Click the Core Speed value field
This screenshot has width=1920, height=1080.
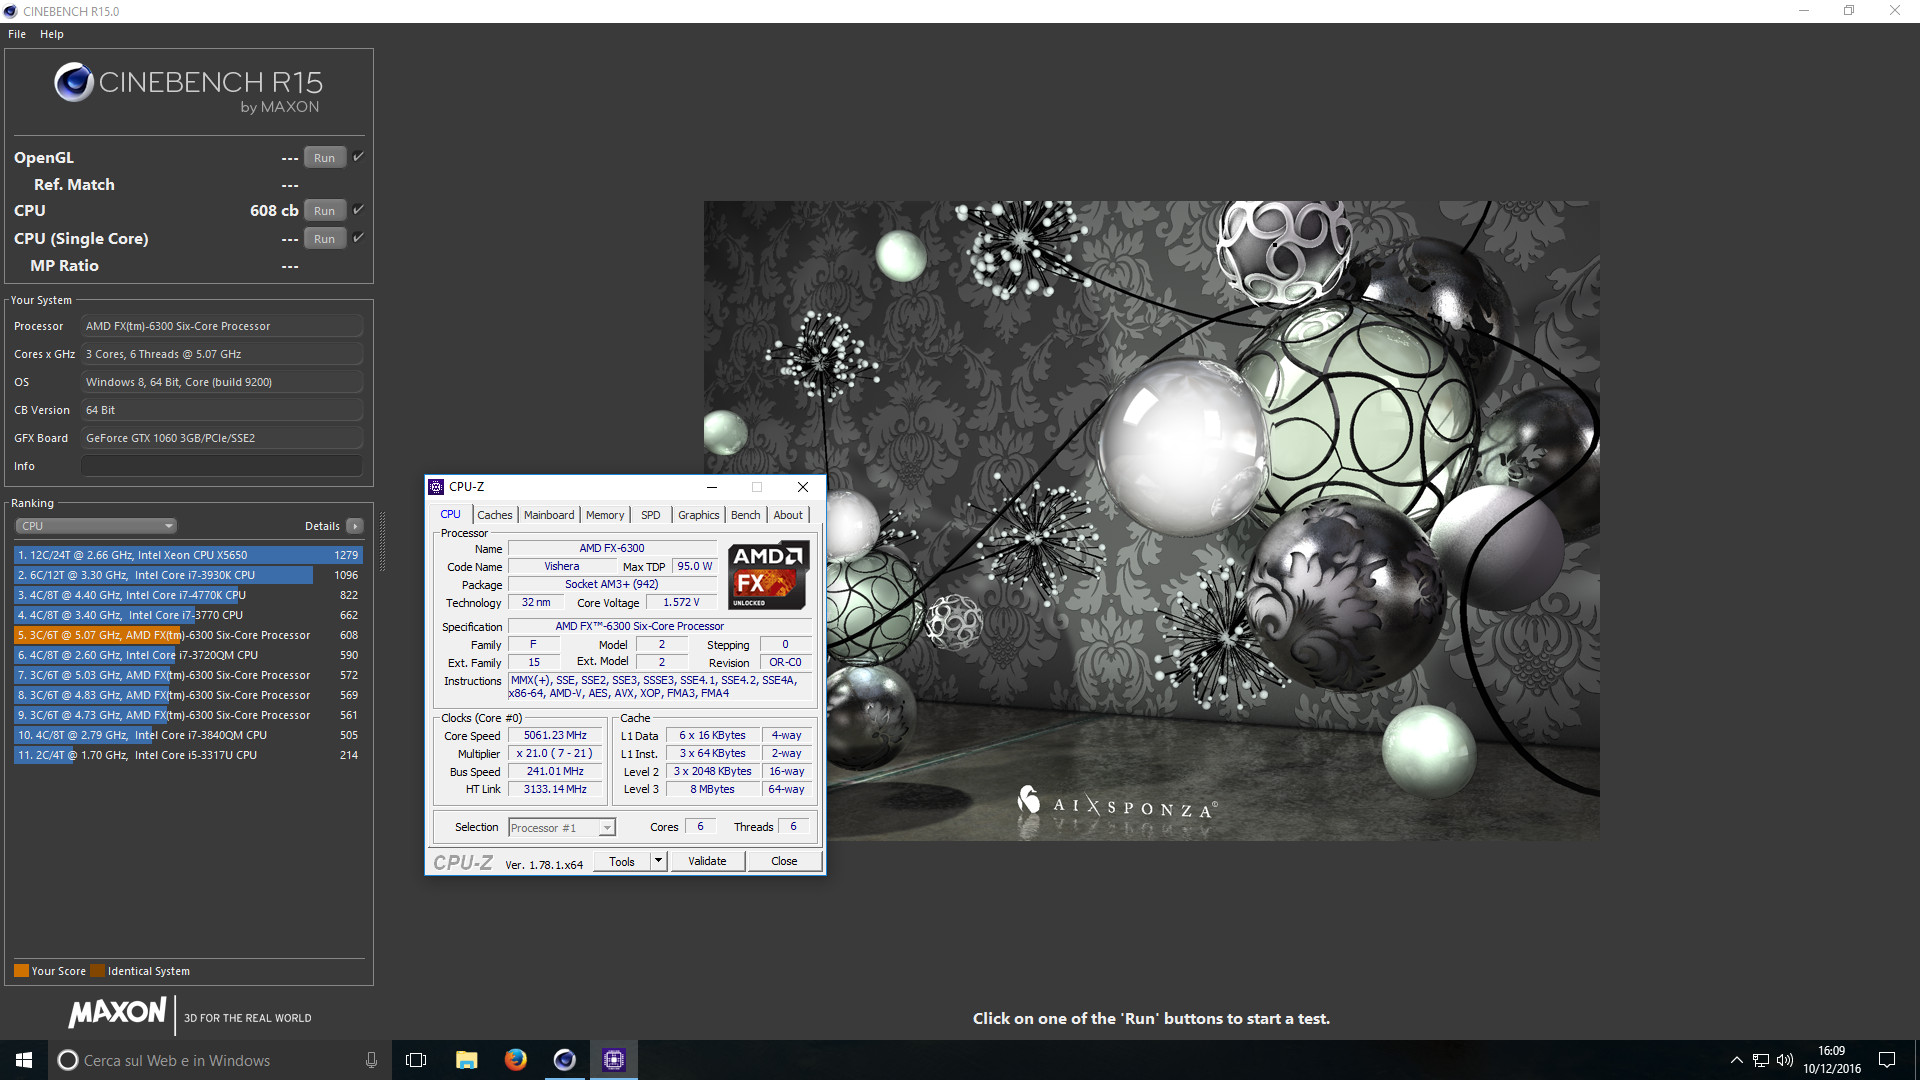[555, 736]
